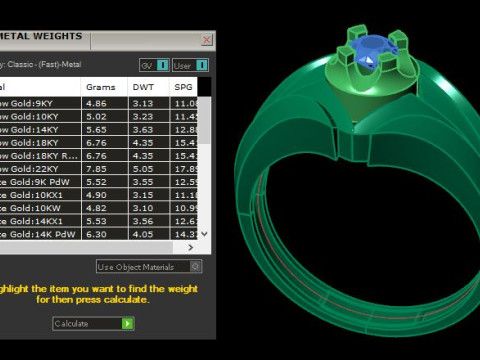
Task: Toggle Use Object Materials option
Action: [x=149, y=267]
